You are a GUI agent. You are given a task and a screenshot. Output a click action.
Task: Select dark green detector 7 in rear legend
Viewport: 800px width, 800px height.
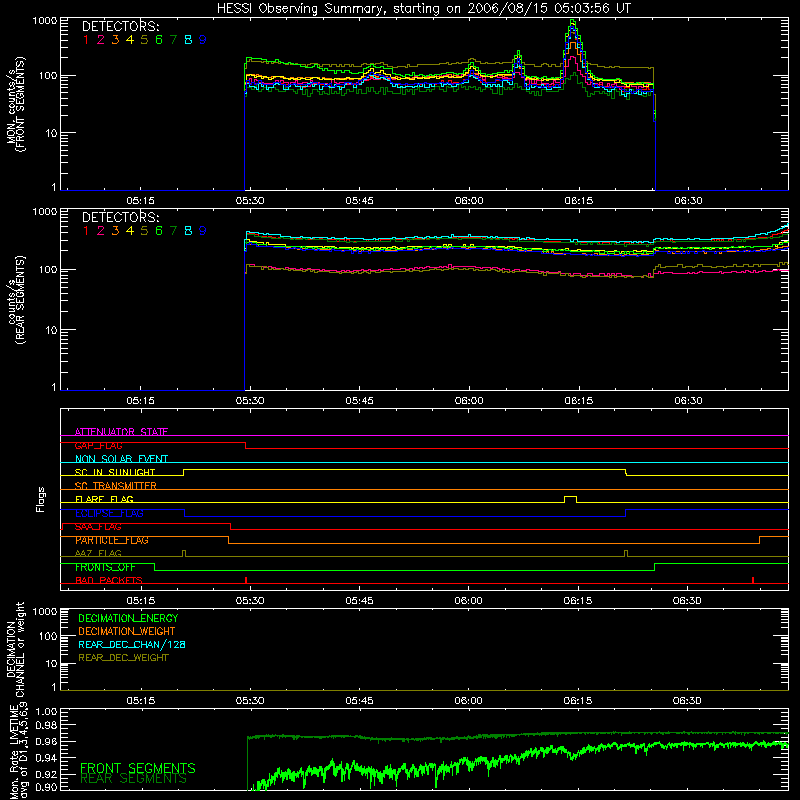coord(173,231)
